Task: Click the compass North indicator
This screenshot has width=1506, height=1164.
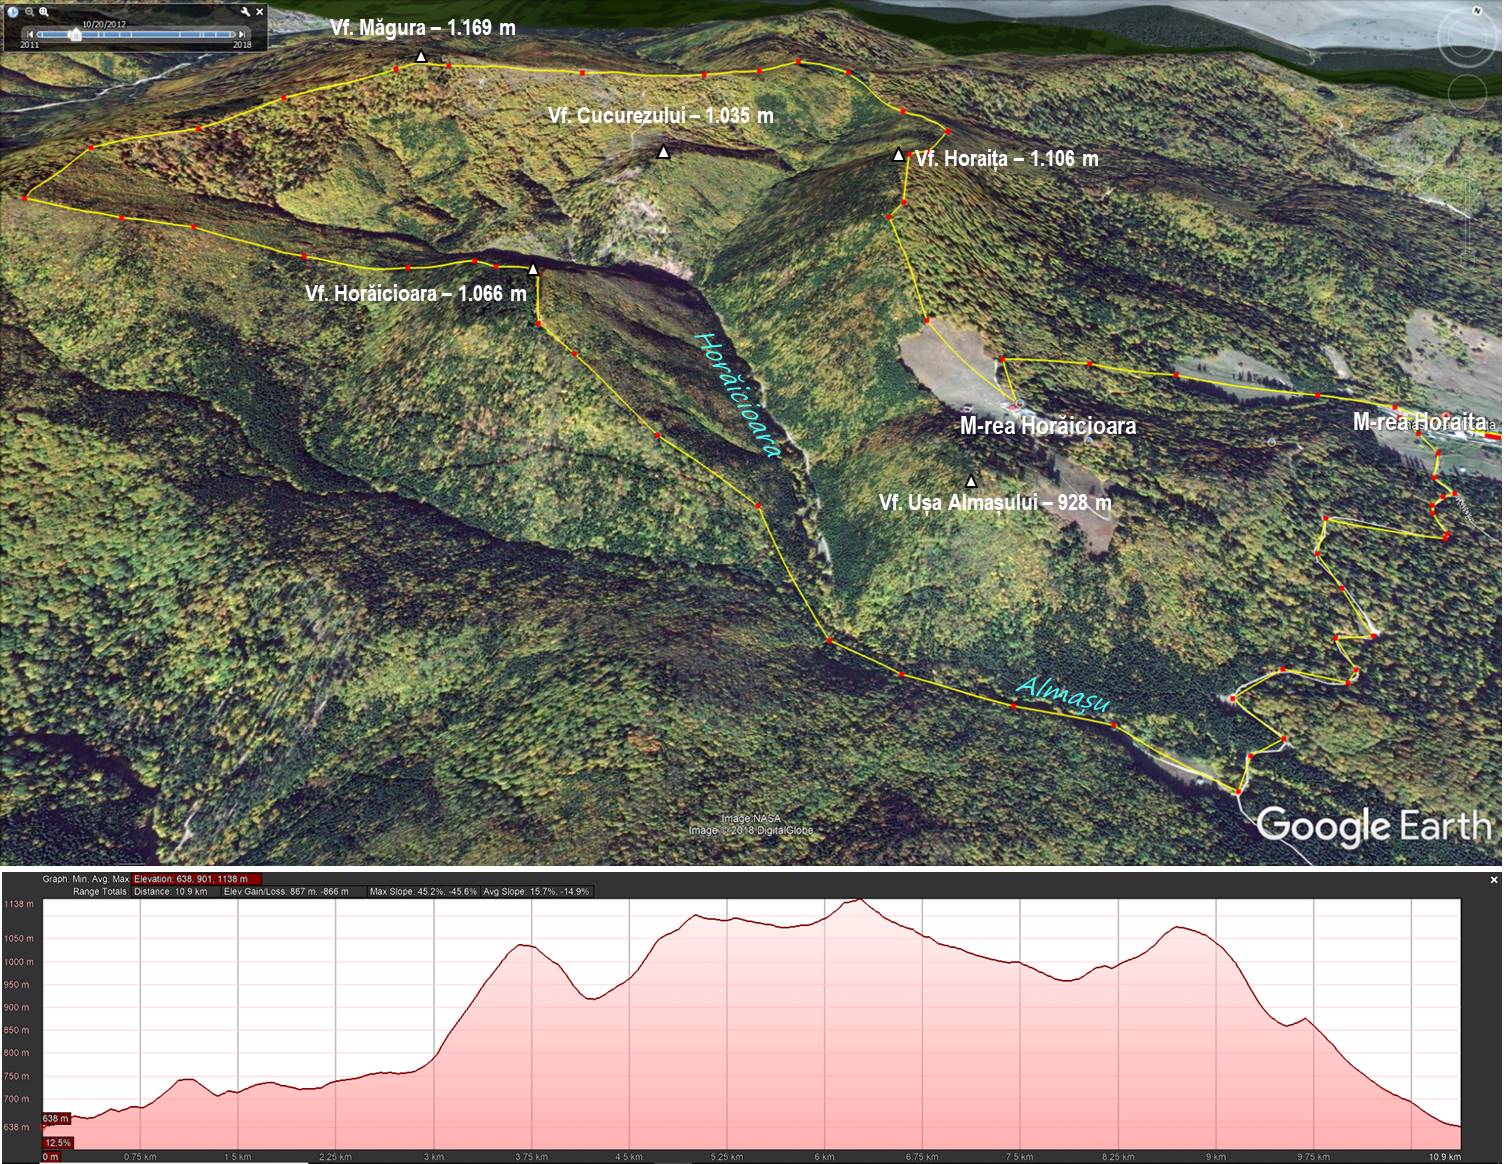Action: pyautogui.click(x=1477, y=11)
